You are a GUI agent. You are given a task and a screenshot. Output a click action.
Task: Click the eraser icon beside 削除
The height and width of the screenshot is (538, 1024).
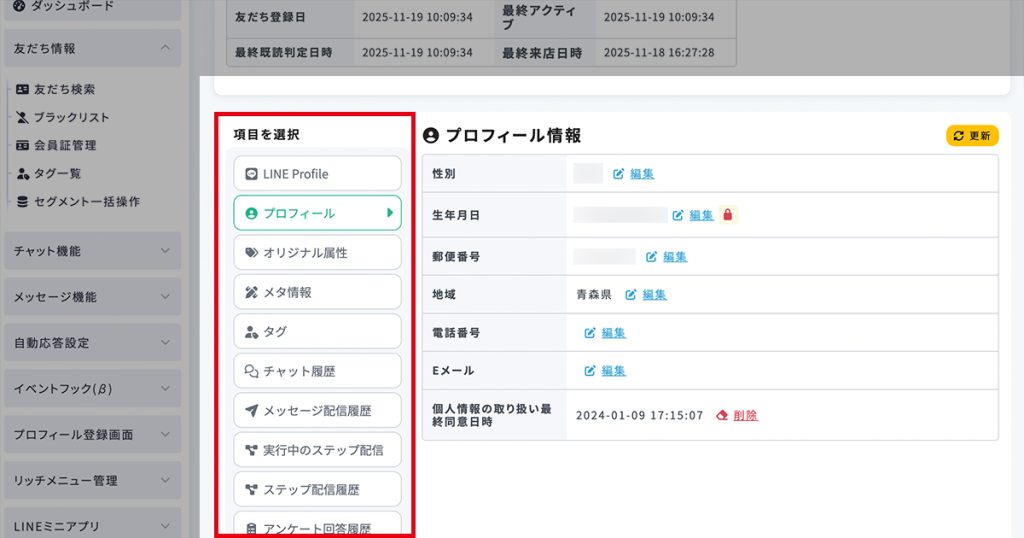pos(722,415)
